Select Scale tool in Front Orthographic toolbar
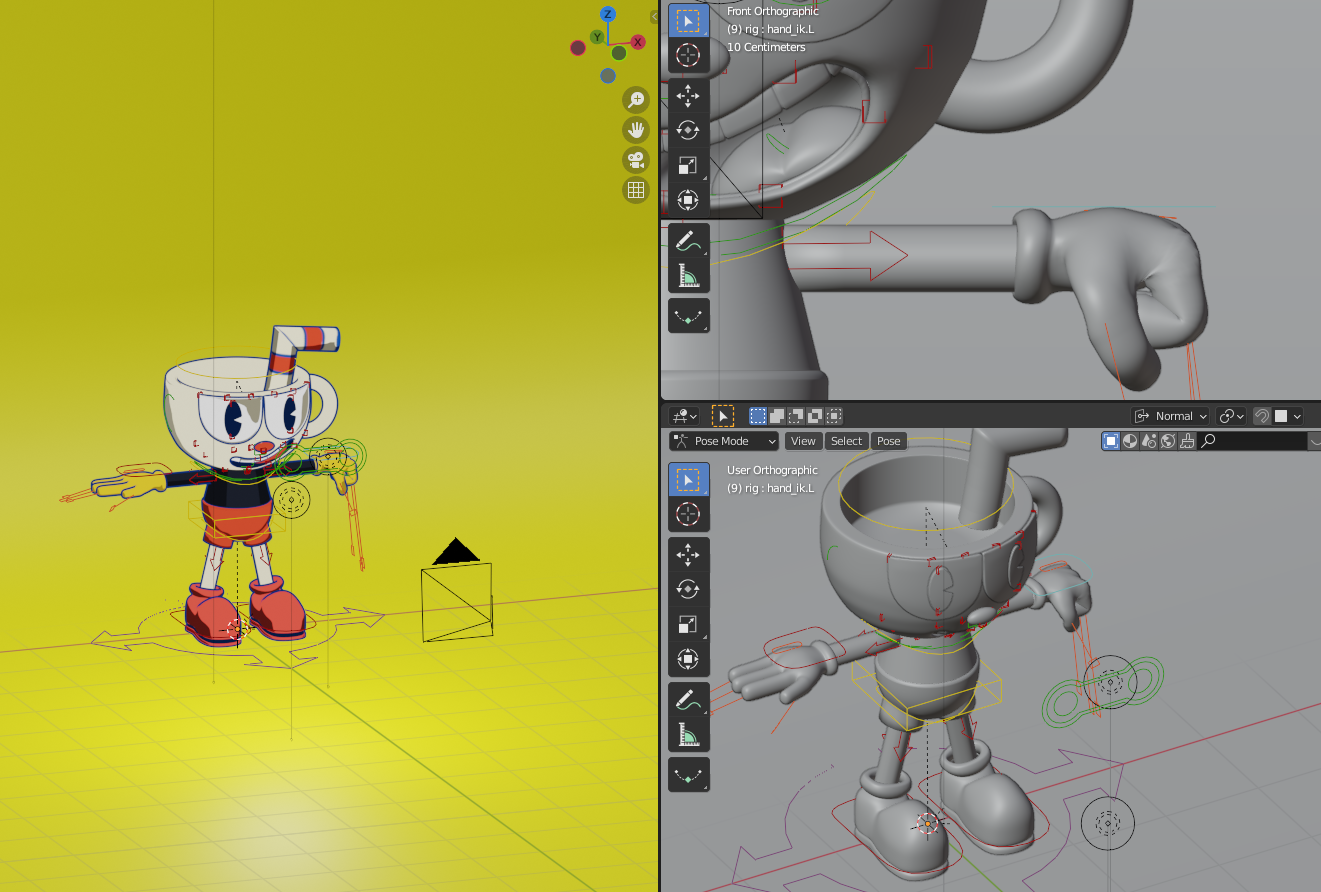 (688, 166)
